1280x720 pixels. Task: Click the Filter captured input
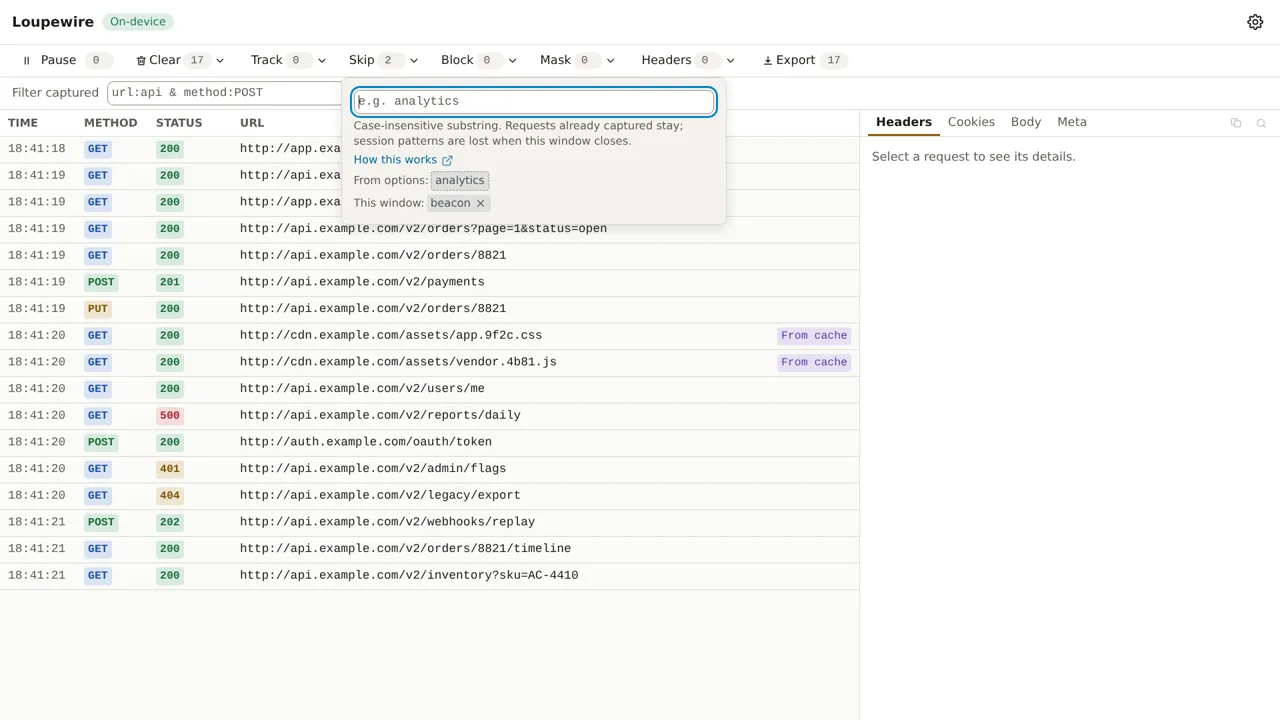225,92
